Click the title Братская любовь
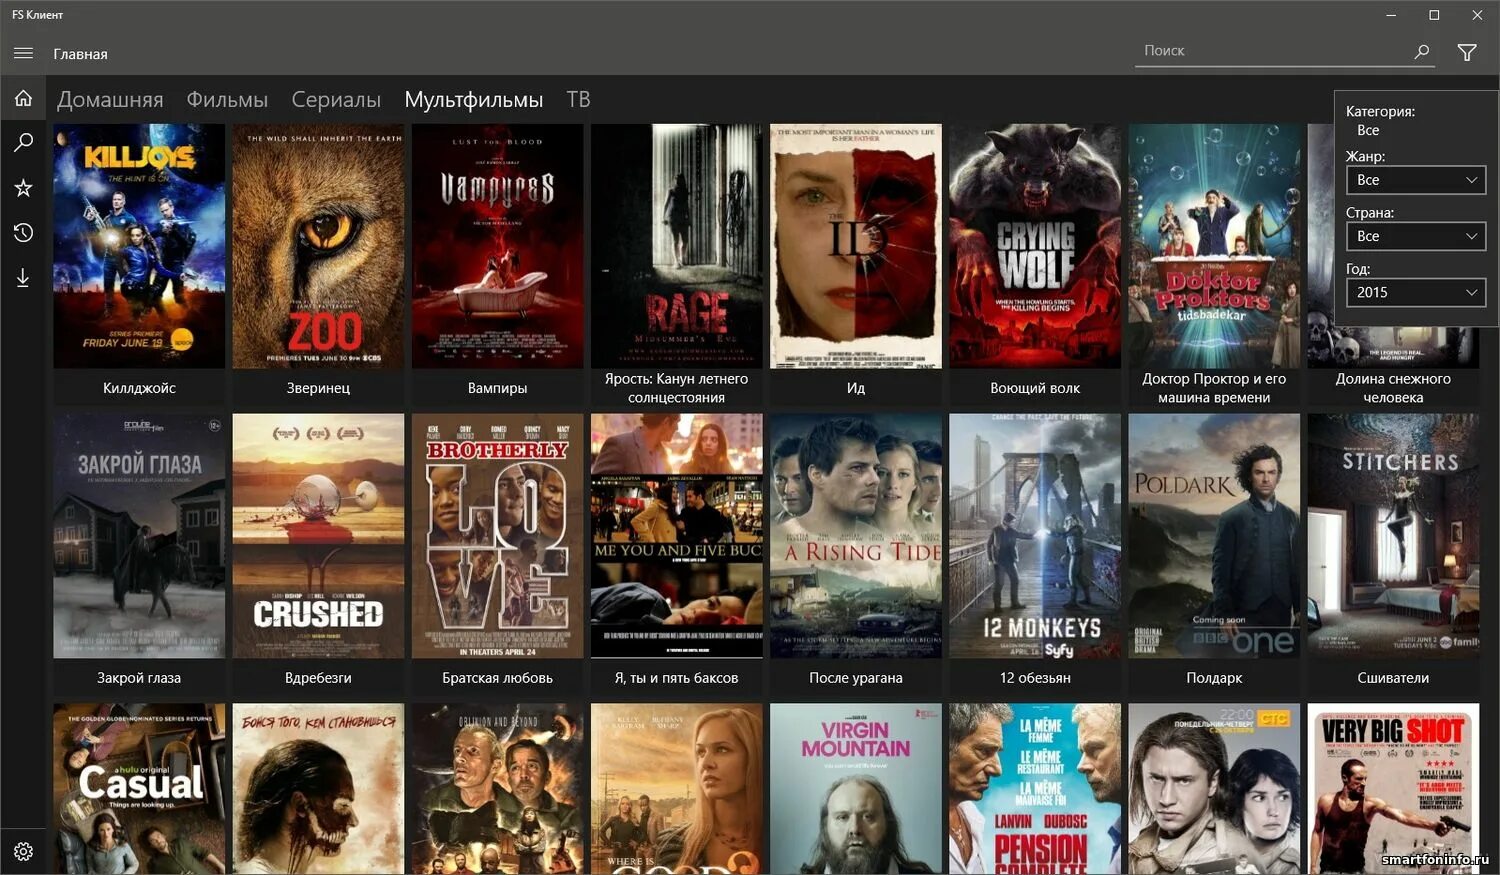The height and width of the screenshot is (875, 1500). (497, 678)
